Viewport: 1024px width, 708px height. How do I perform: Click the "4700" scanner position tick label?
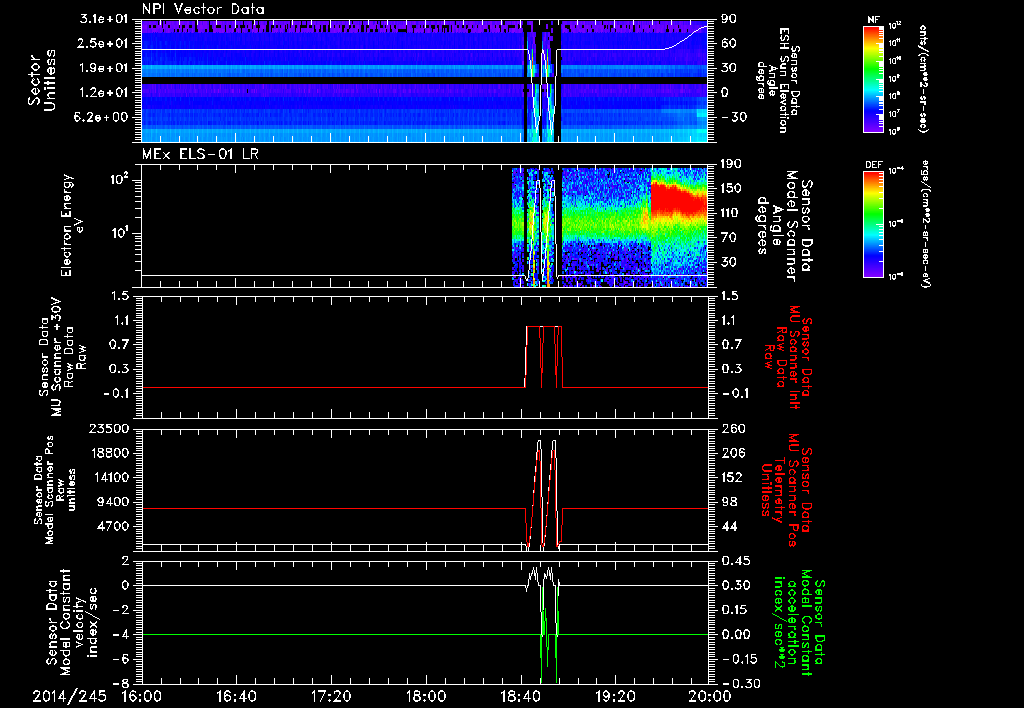[x=112, y=526]
